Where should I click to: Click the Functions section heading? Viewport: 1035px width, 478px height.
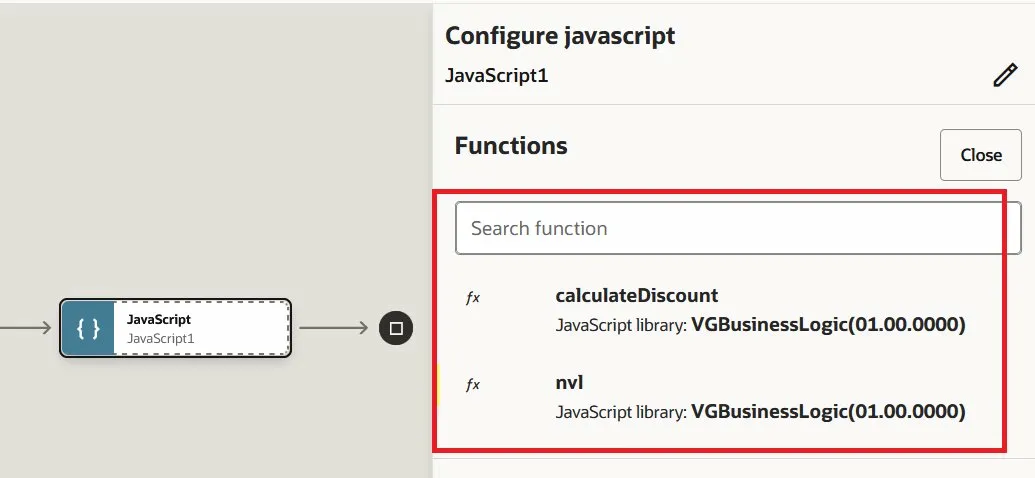click(x=511, y=146)
